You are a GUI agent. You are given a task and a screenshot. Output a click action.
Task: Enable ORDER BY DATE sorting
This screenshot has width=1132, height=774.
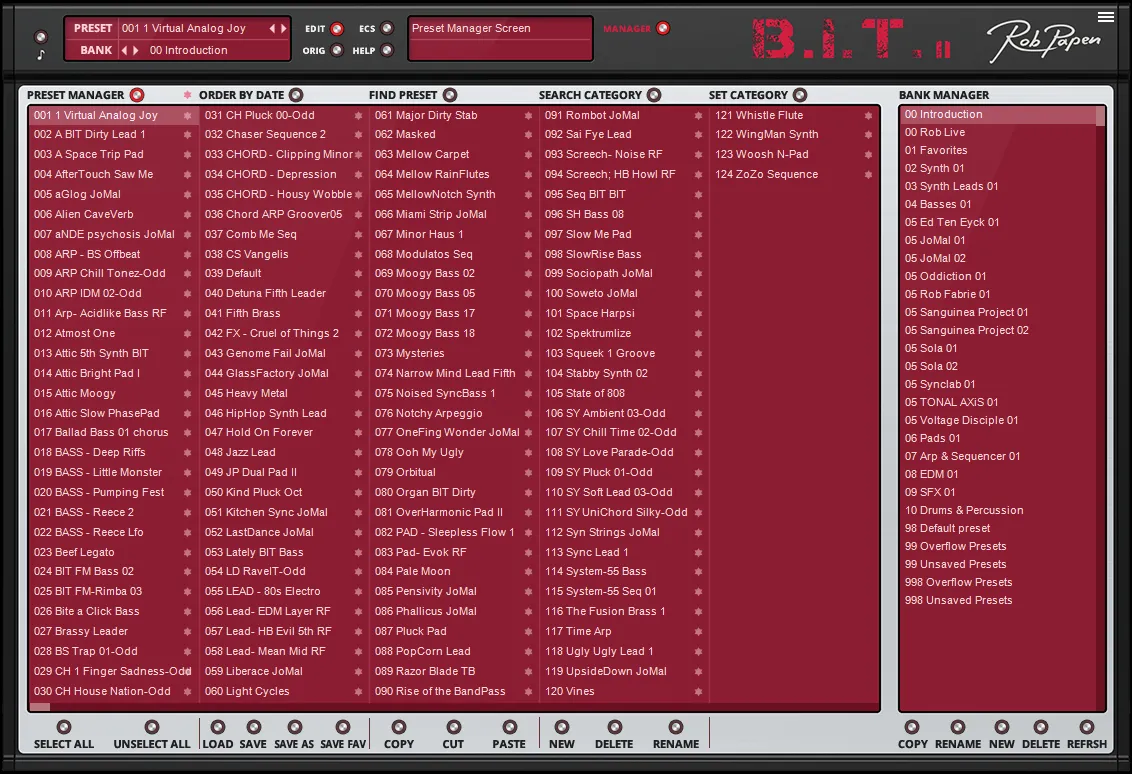pyautogui.click(x=296, y=95)
